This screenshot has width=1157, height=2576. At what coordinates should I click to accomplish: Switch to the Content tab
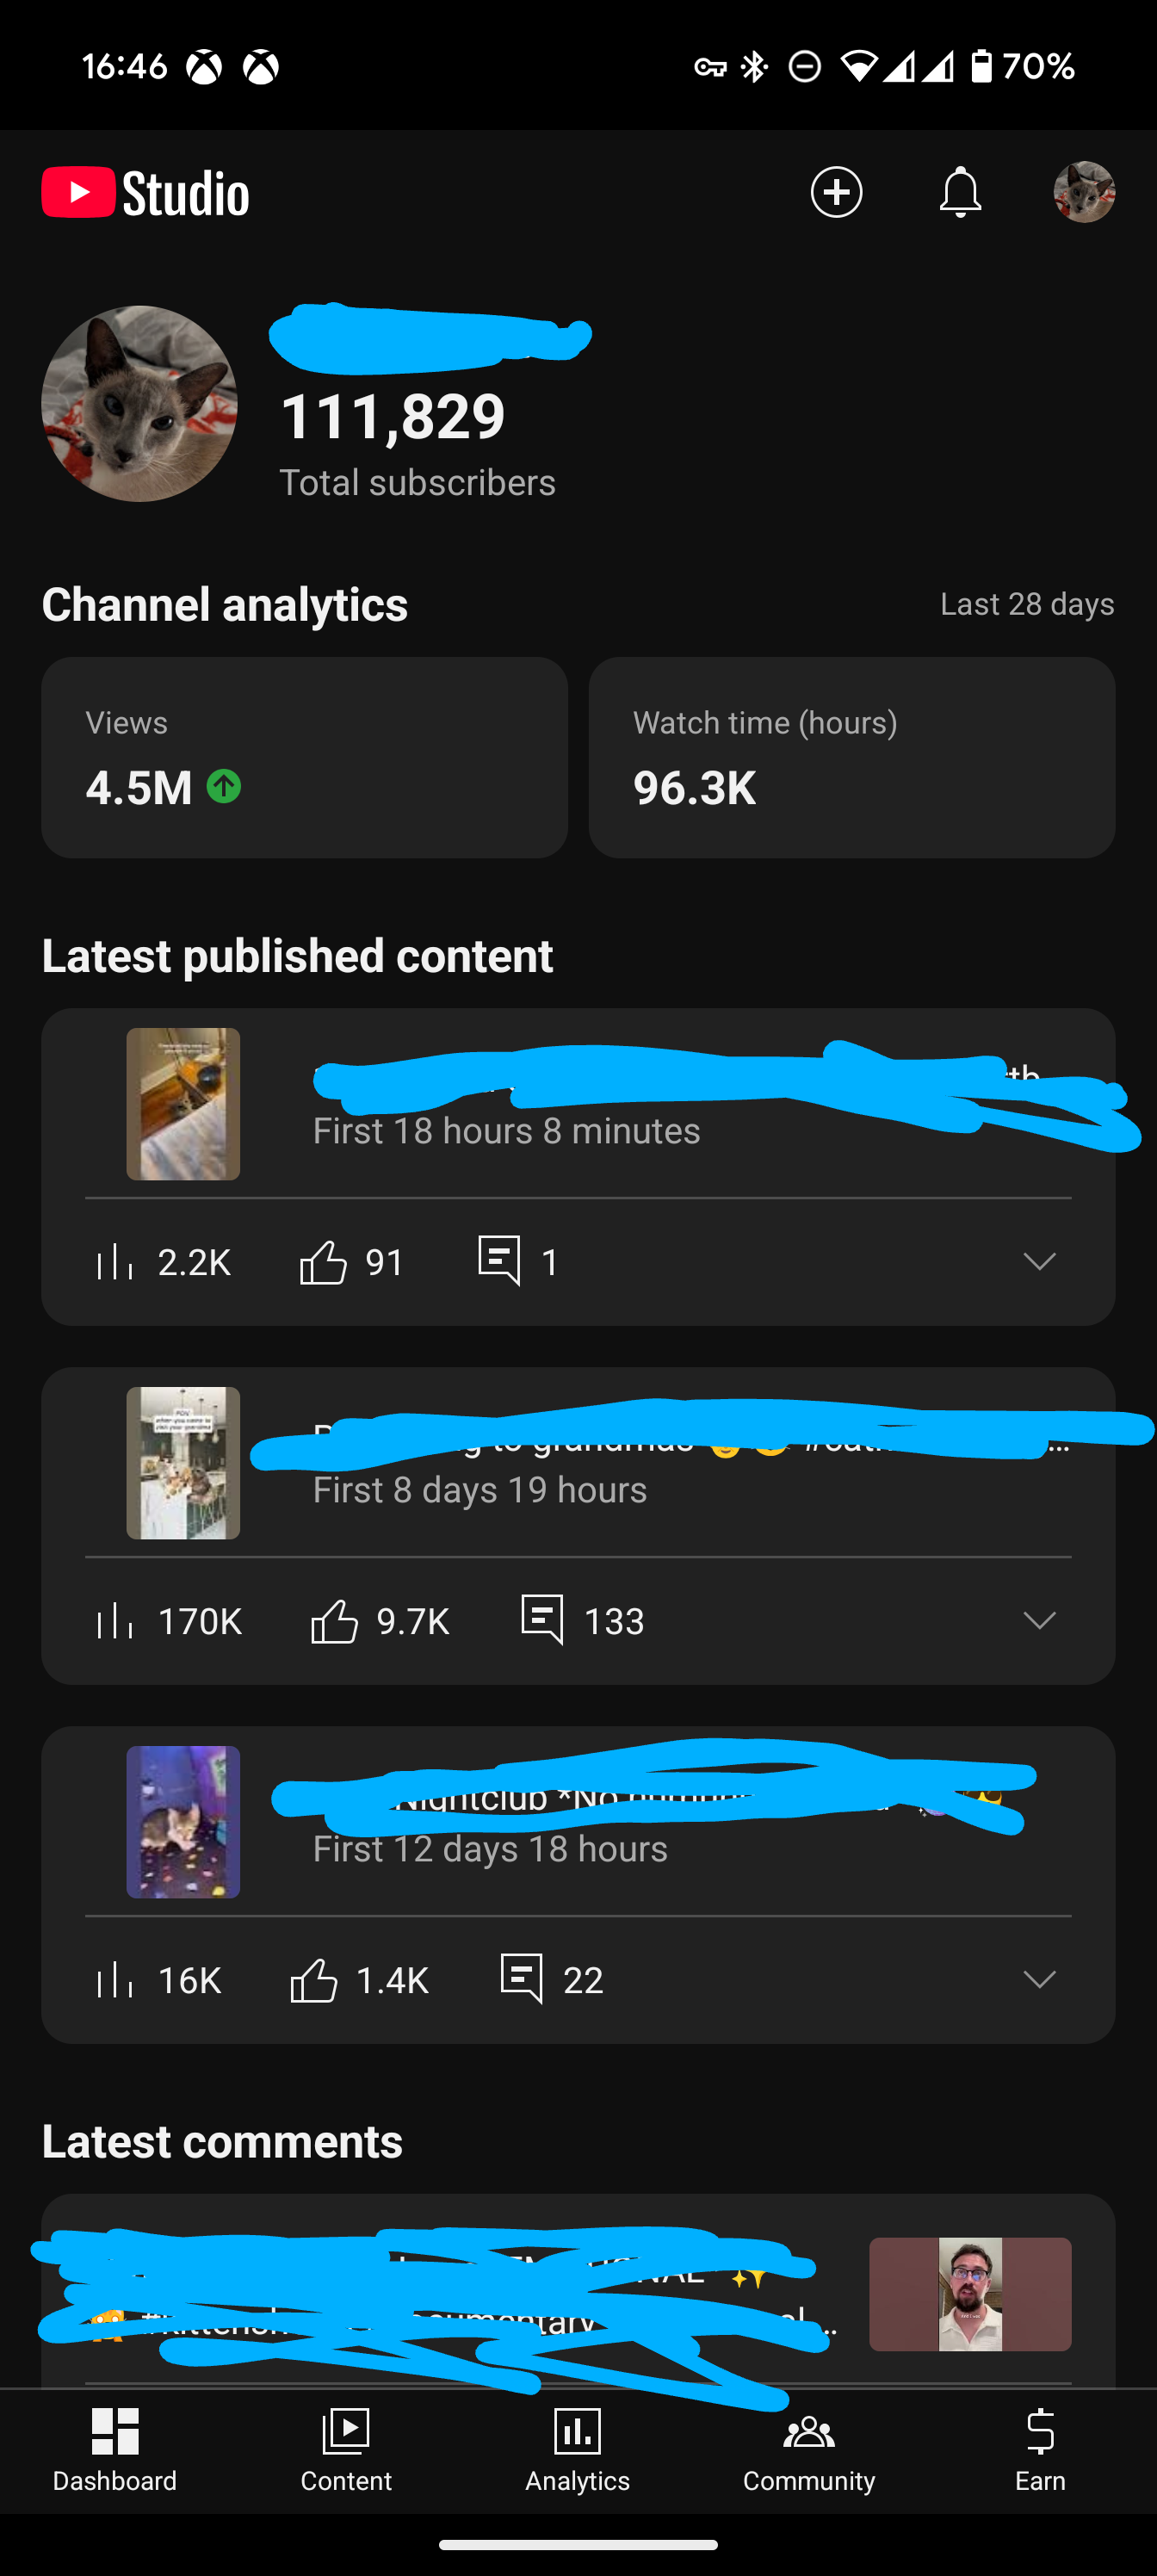[346, 2450]
